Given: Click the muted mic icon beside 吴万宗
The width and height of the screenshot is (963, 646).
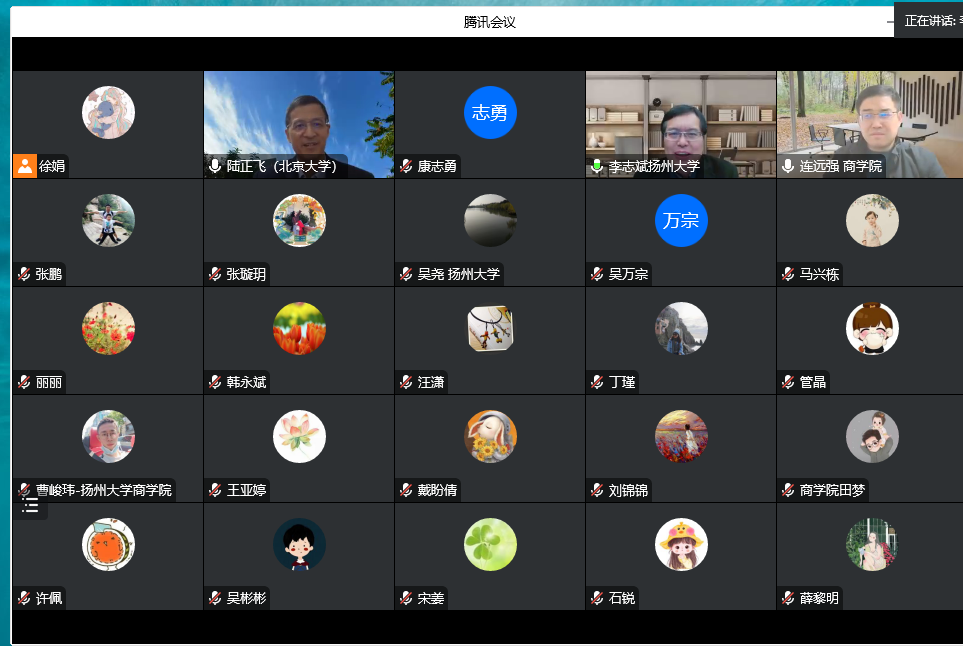Looking at the screenshot, I should (597, 274).
